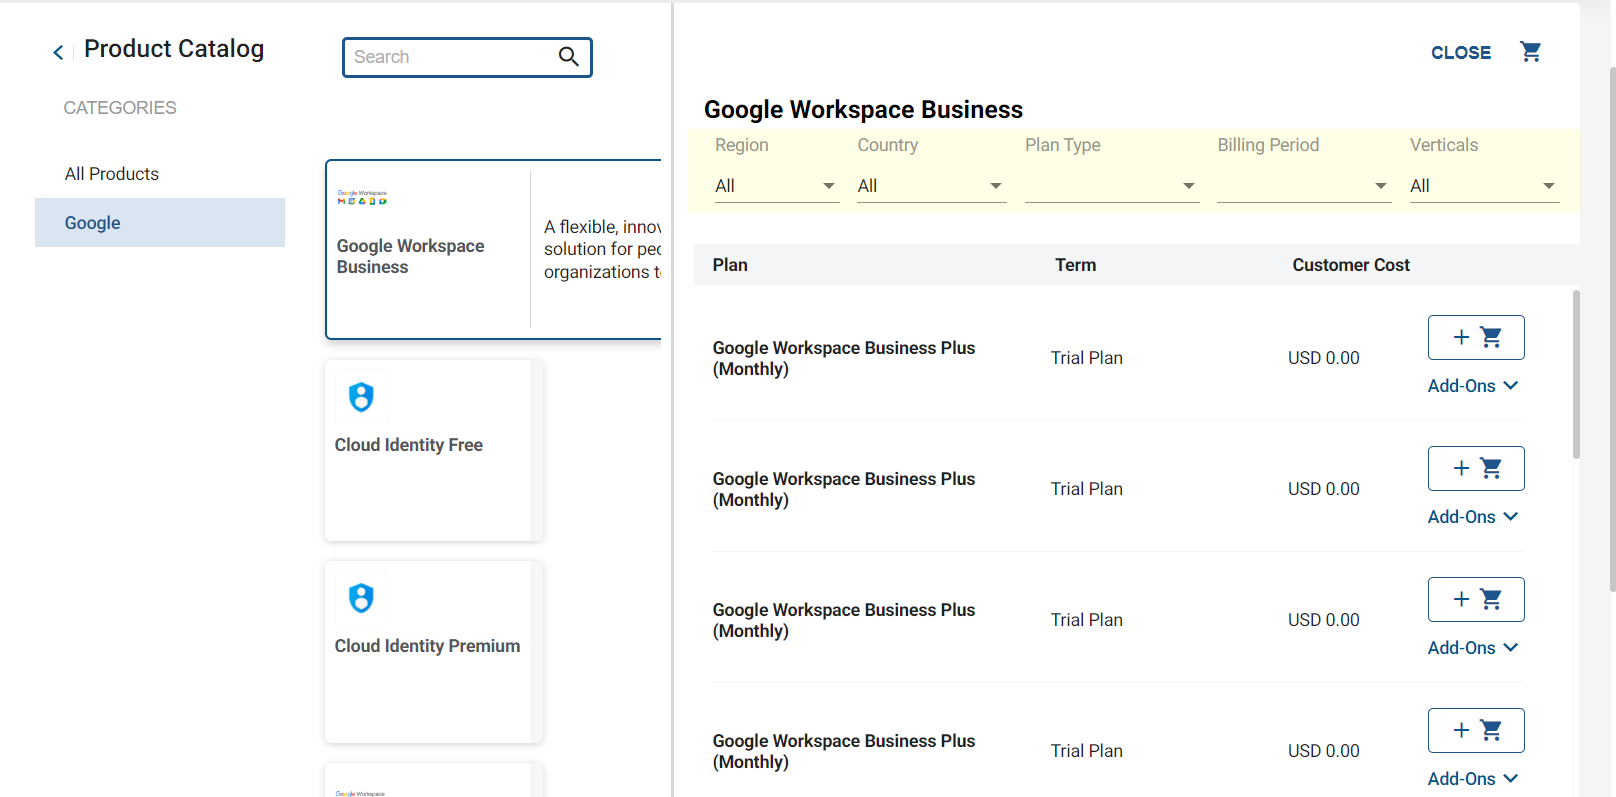Image resolution: width=1616 pixels, height=797 pixels.
Task: Add the second listed Business Plus plan to cart
Action: click(1476, 469)
